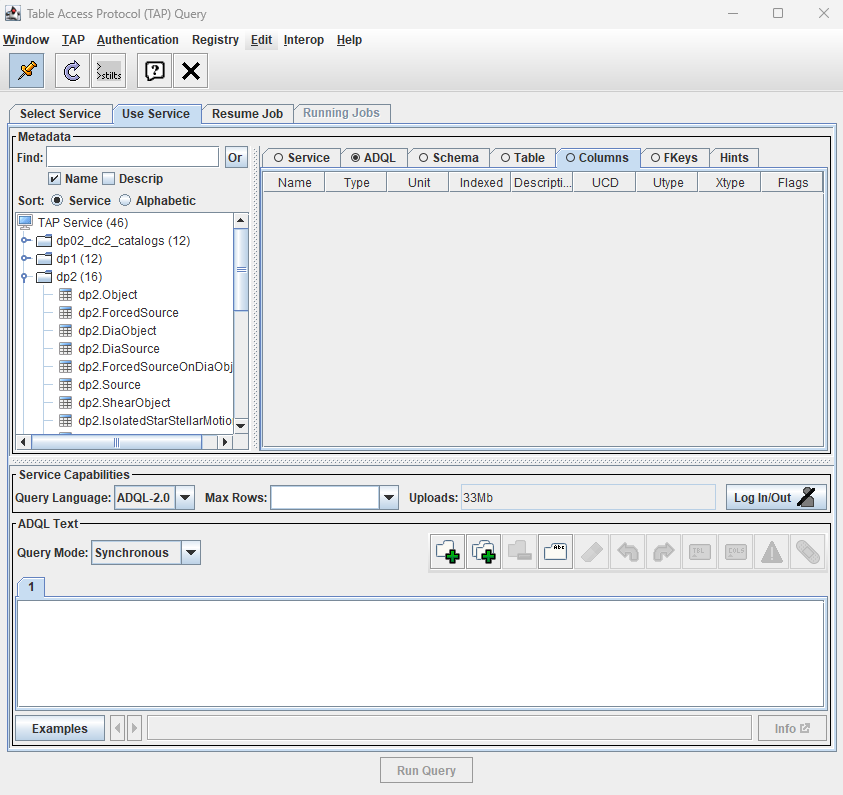This screenshot has height=795, width=843.
Task: Click the table icon beside dp2.ShearObject
Action: (65, 403)
